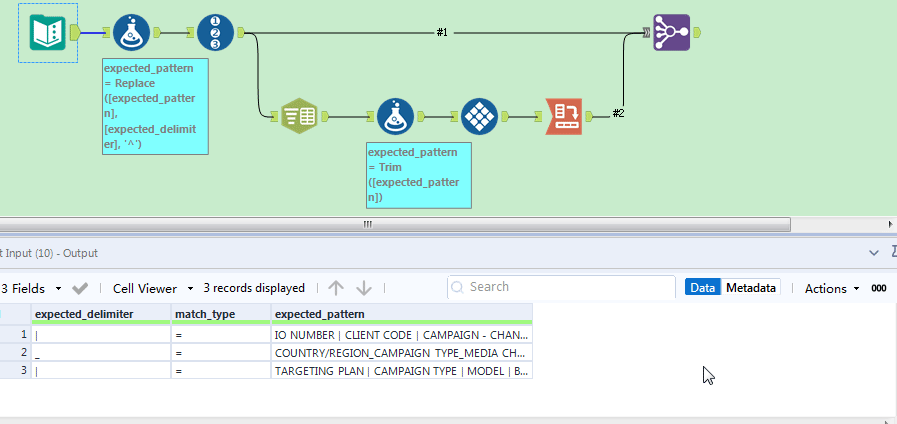Click the expected_pattern column header
Image resolution: width=897 pixels, height=424 pixels.
pos(402,314)
